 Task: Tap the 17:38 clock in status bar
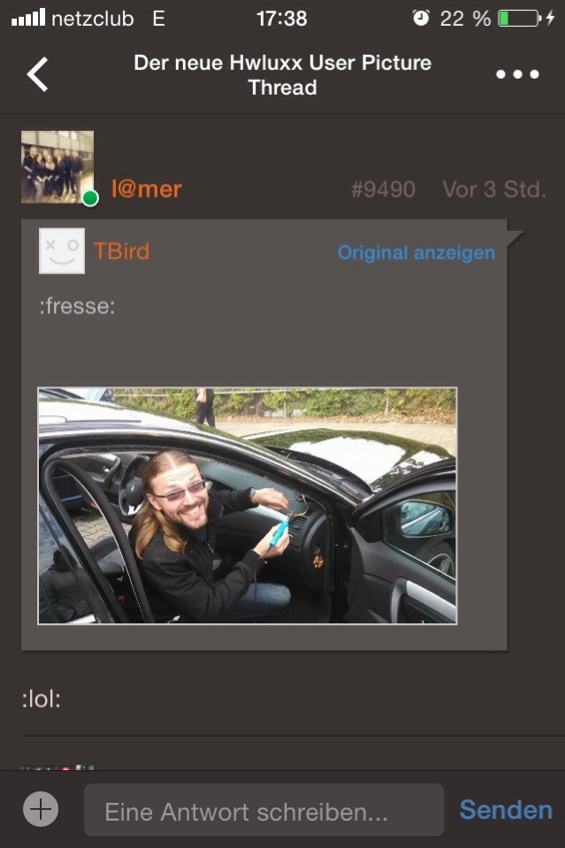click(x=282, y=19)
